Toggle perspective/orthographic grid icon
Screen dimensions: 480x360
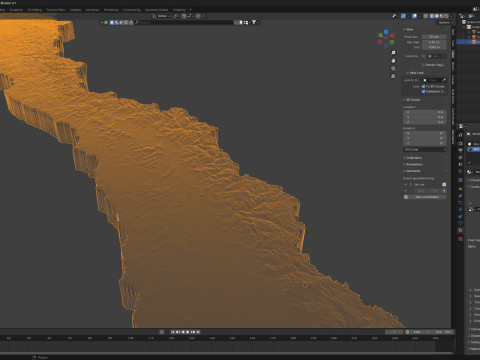click(x=393, y=76)
